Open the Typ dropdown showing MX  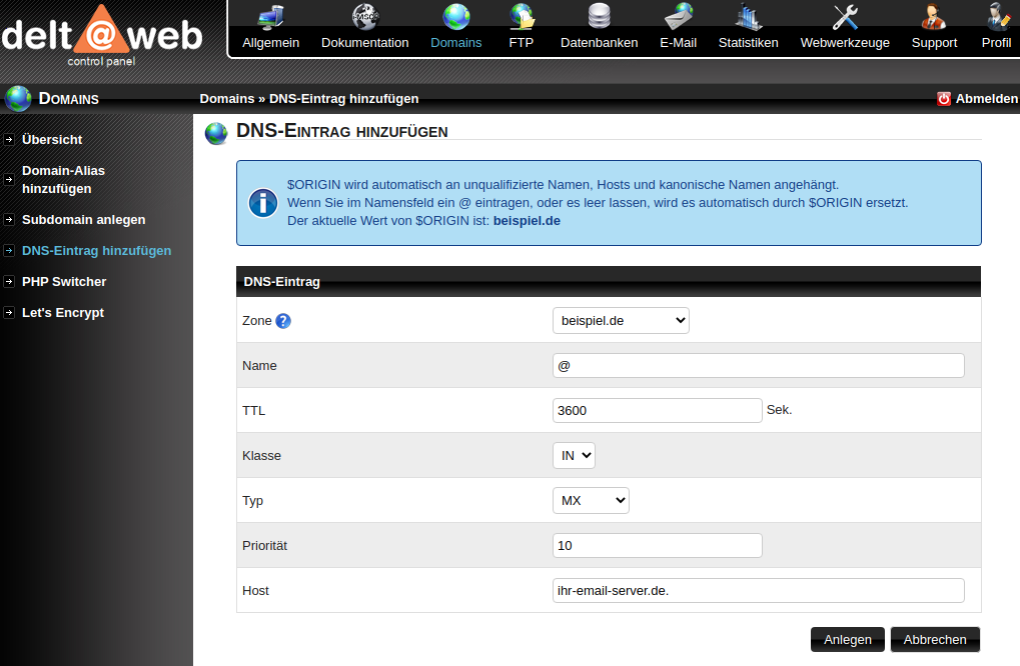click(591, 500)
